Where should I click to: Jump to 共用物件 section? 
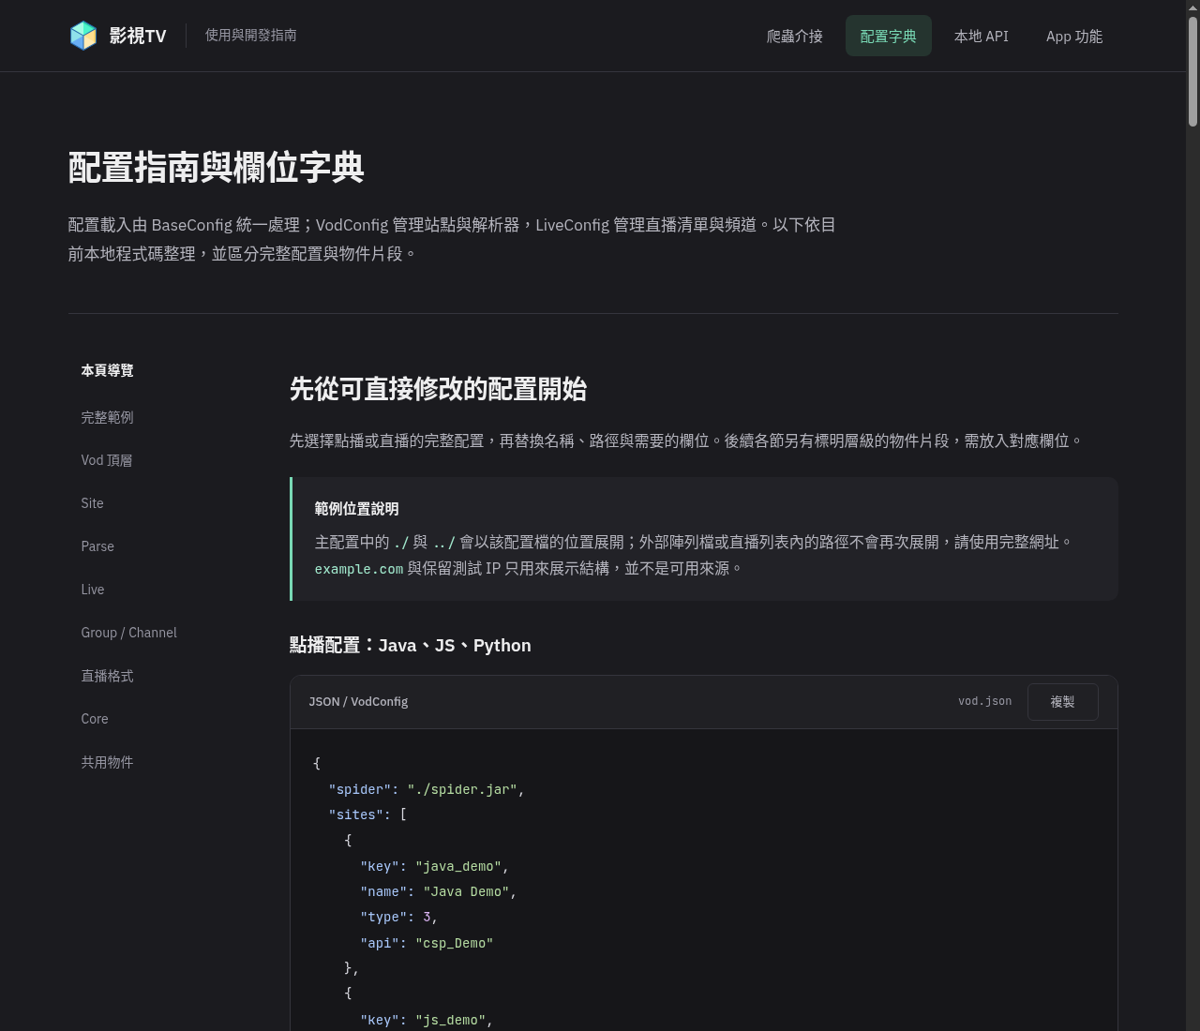pos(107,762)
